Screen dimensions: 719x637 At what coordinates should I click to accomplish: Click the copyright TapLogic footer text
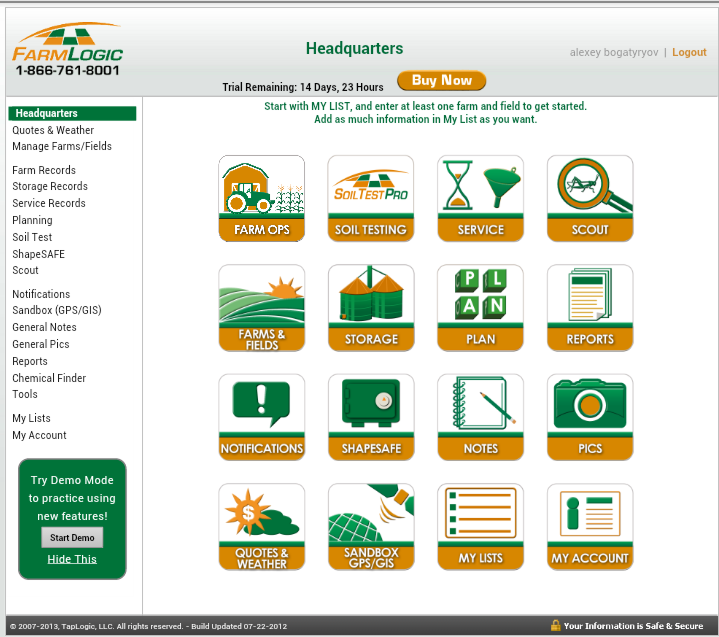(149, 626)
